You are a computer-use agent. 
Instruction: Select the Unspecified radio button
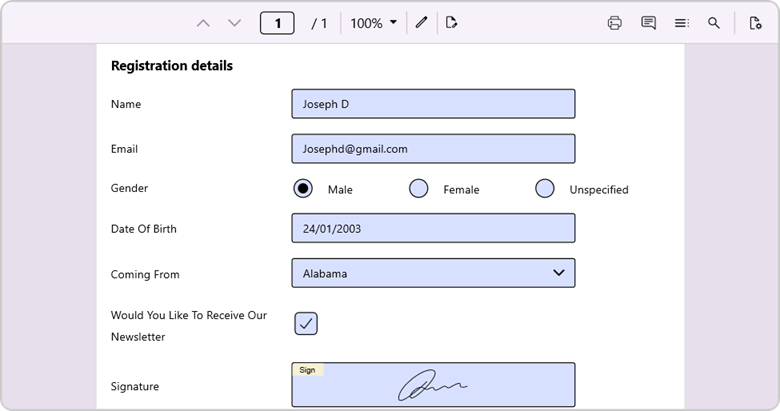tap(545, 189)
